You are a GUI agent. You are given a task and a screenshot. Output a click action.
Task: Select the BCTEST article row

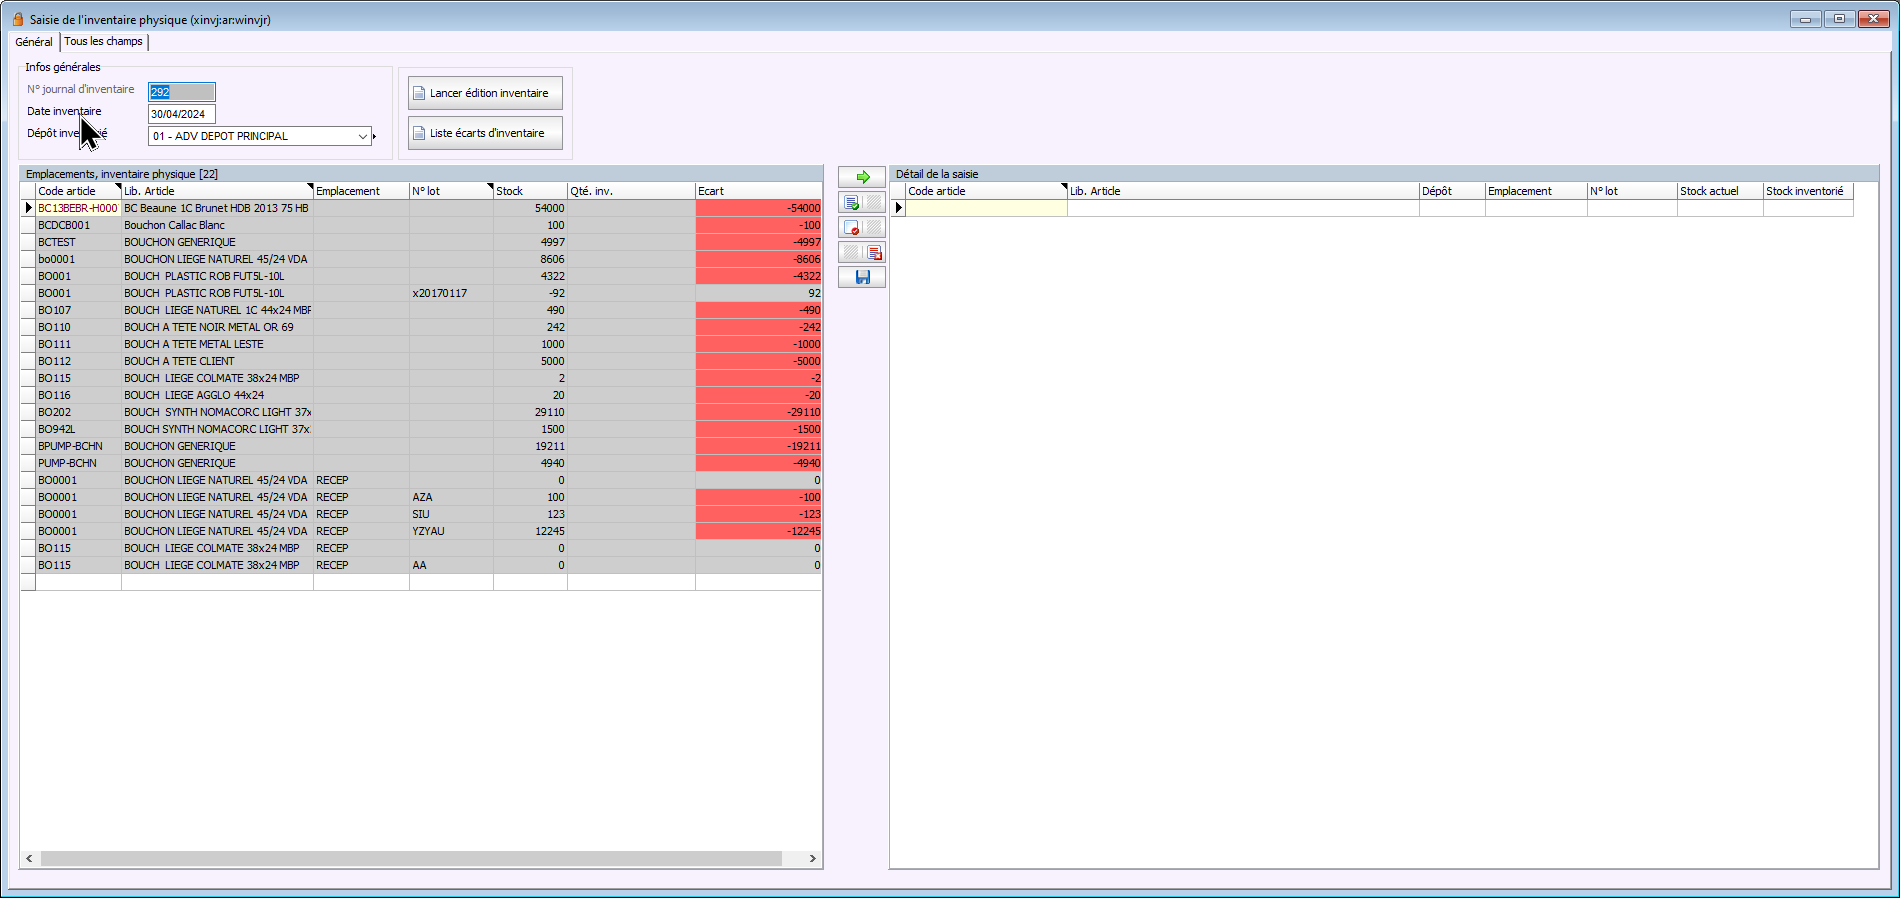57,242
